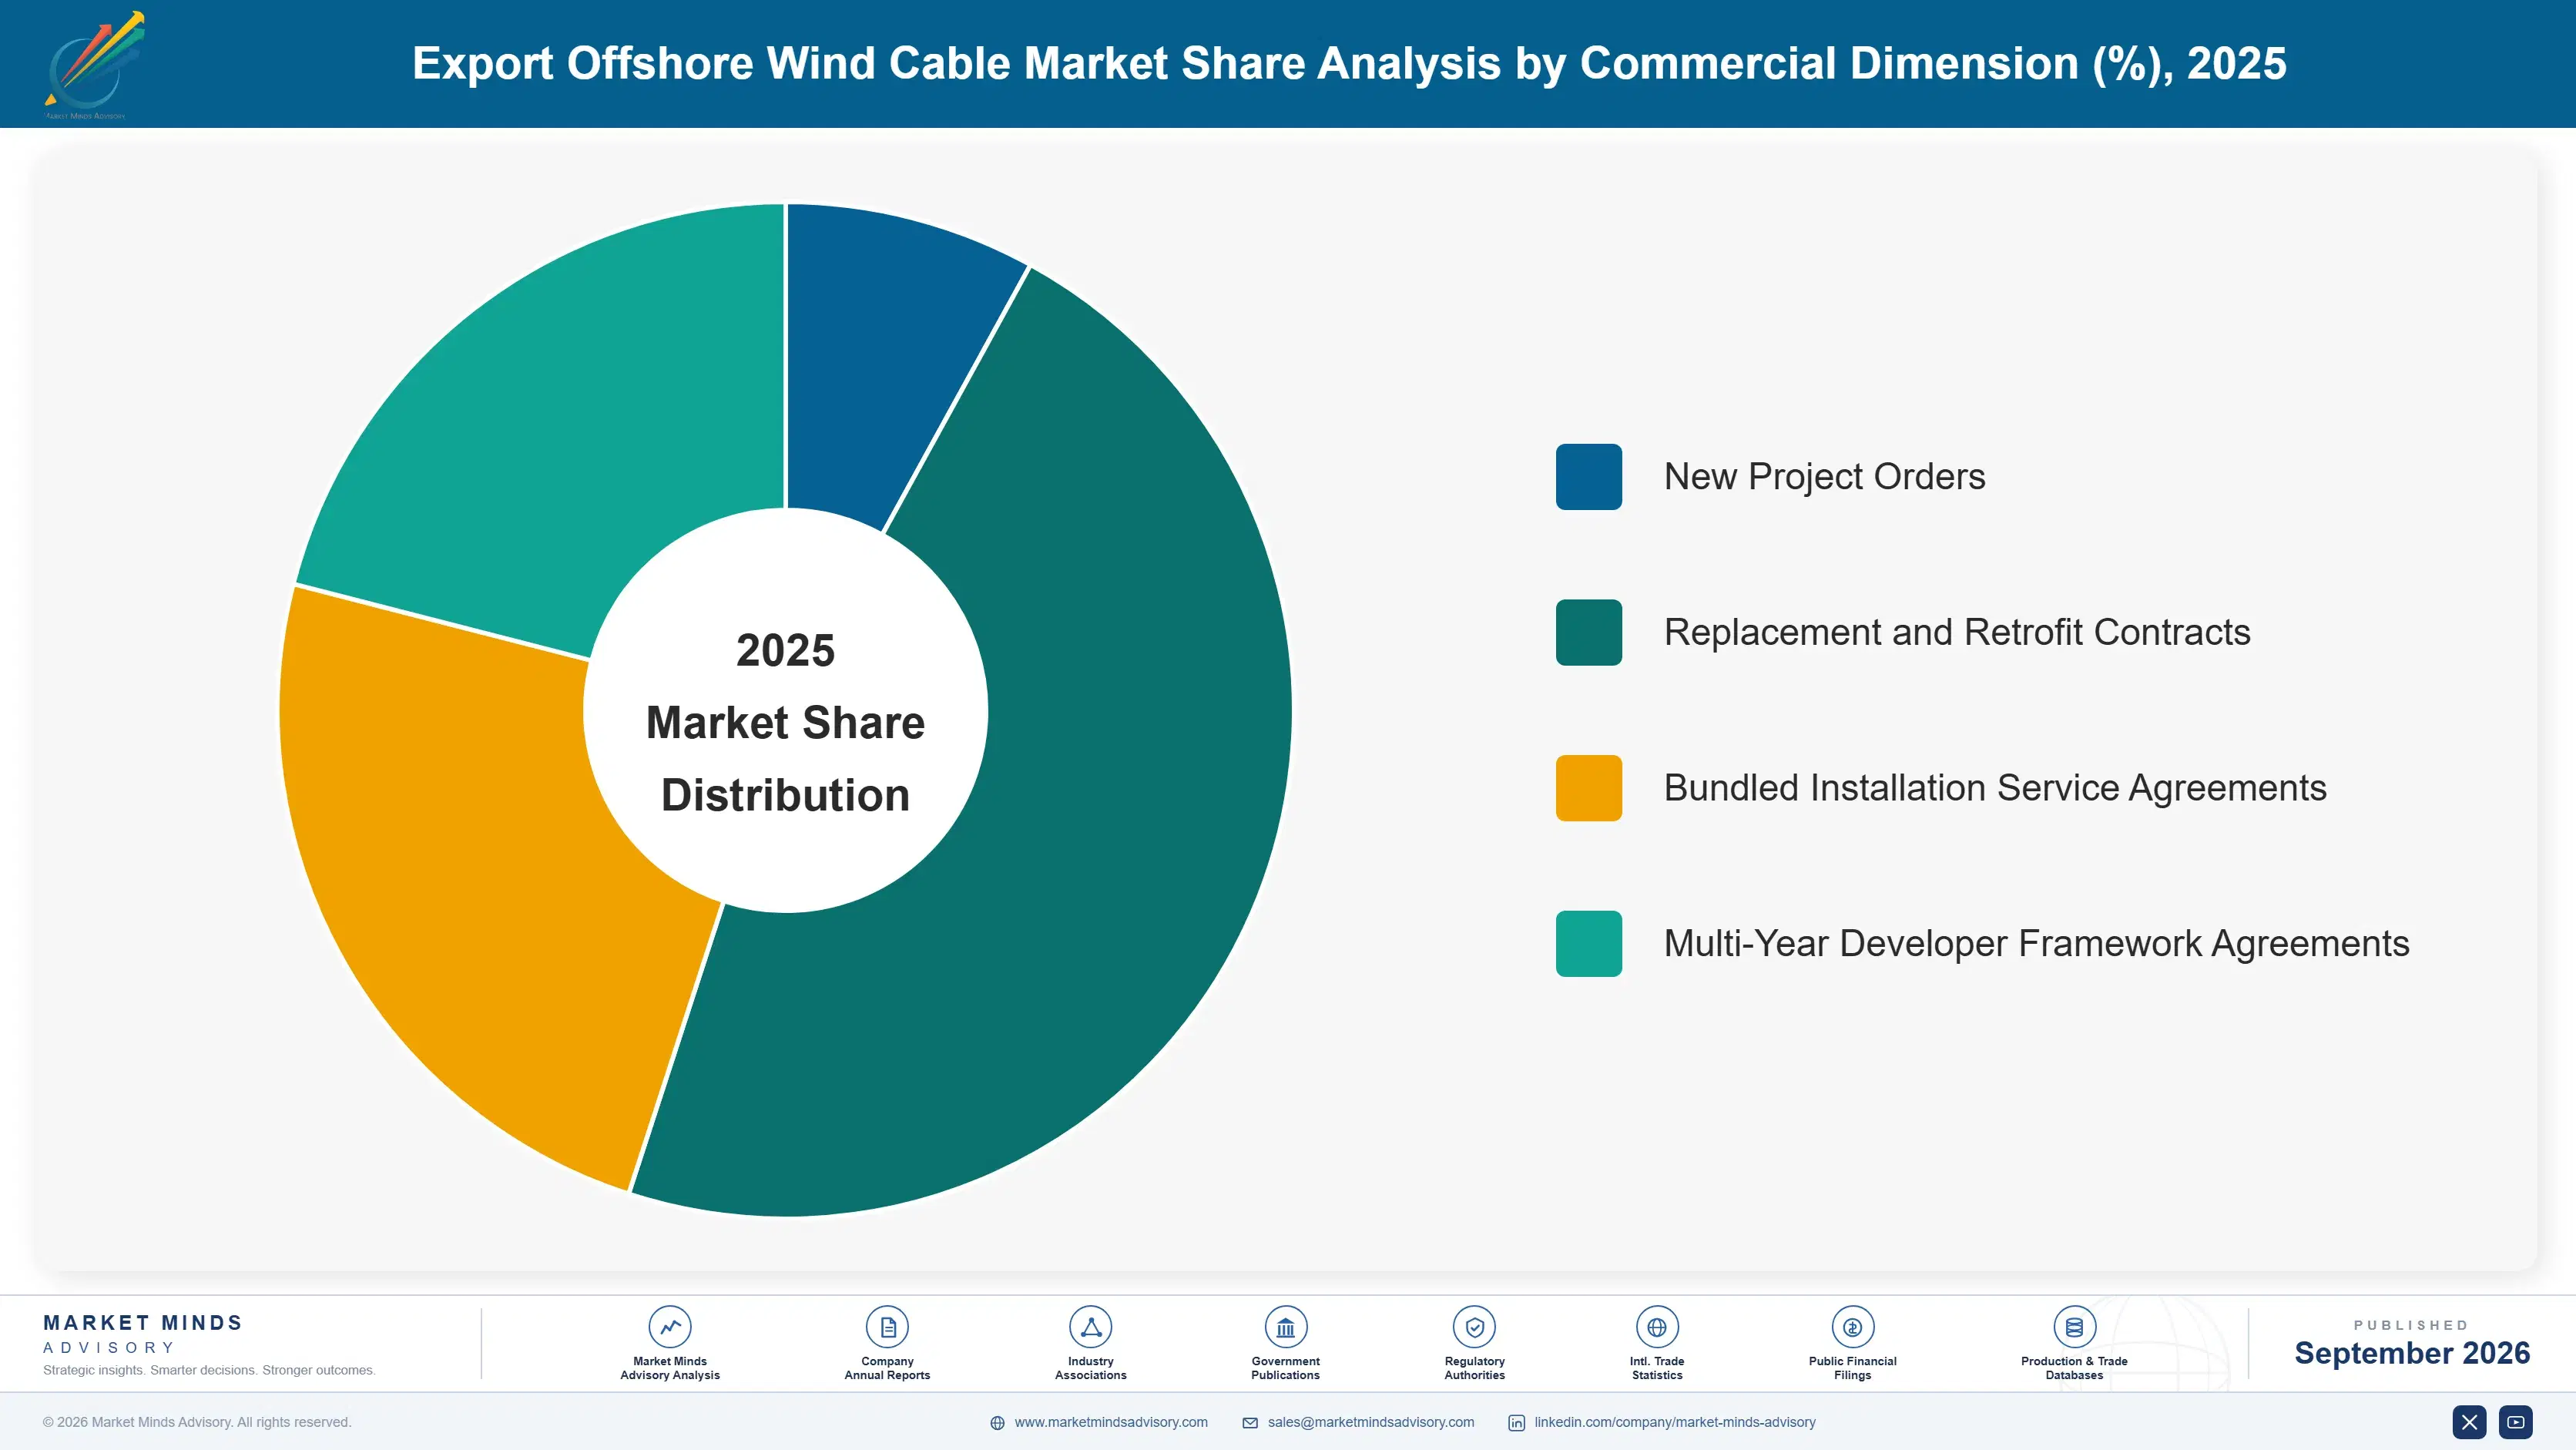Click the Government Publications label text
This screenshot has width=2576, height=1450.
pos(1285,1368)
